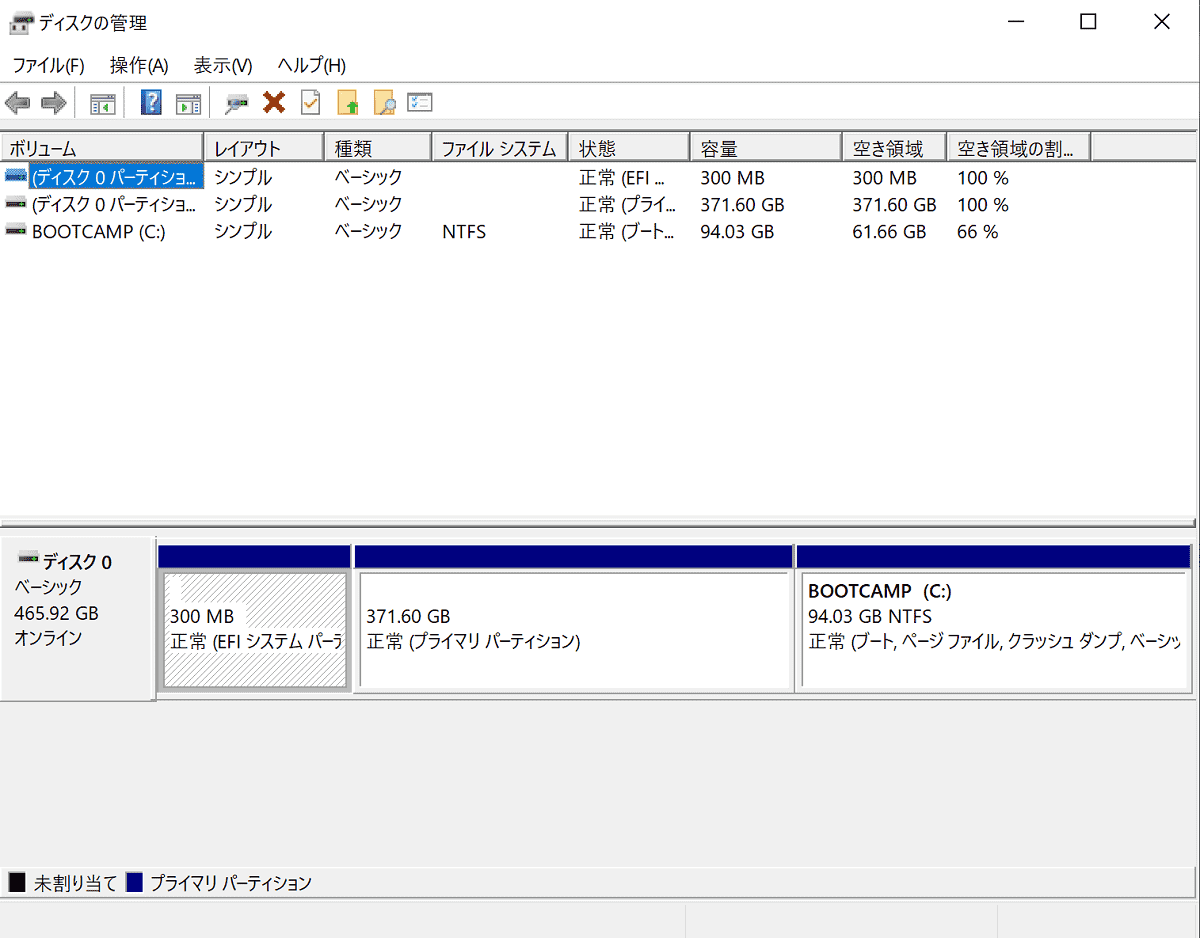This screenshot has height=938, width=1200.
Task: Open the 操作(A) menu
Action: [x=139, y=66]
